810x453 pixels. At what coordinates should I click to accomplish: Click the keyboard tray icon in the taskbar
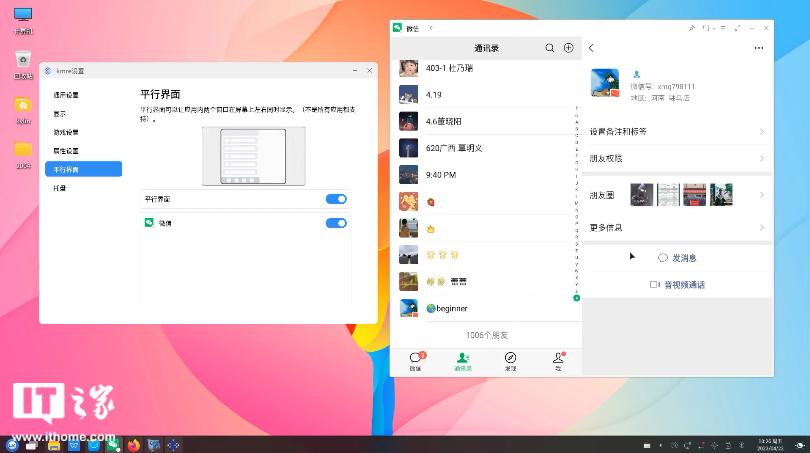tap(647, 445)
